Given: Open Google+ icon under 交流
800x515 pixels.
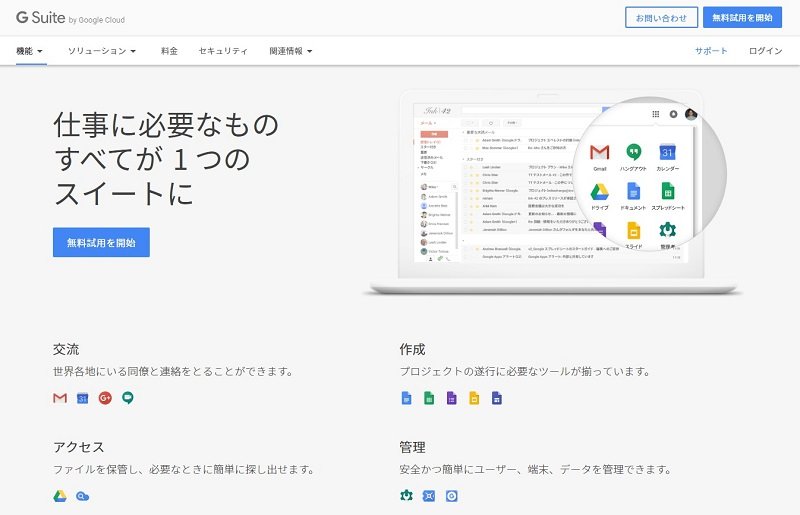Looking at the screenshot, I should pos(105,398).
